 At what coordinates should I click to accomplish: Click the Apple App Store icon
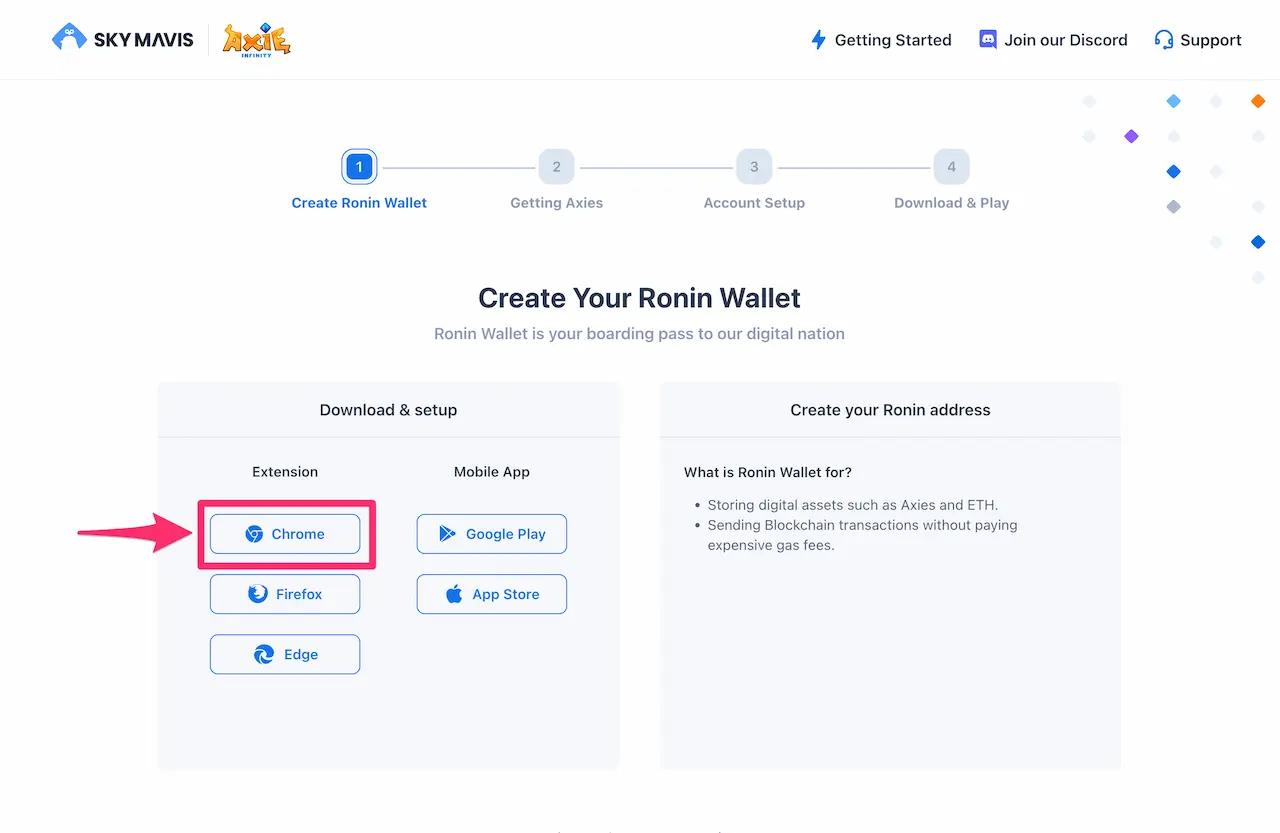tap(454, 594)
